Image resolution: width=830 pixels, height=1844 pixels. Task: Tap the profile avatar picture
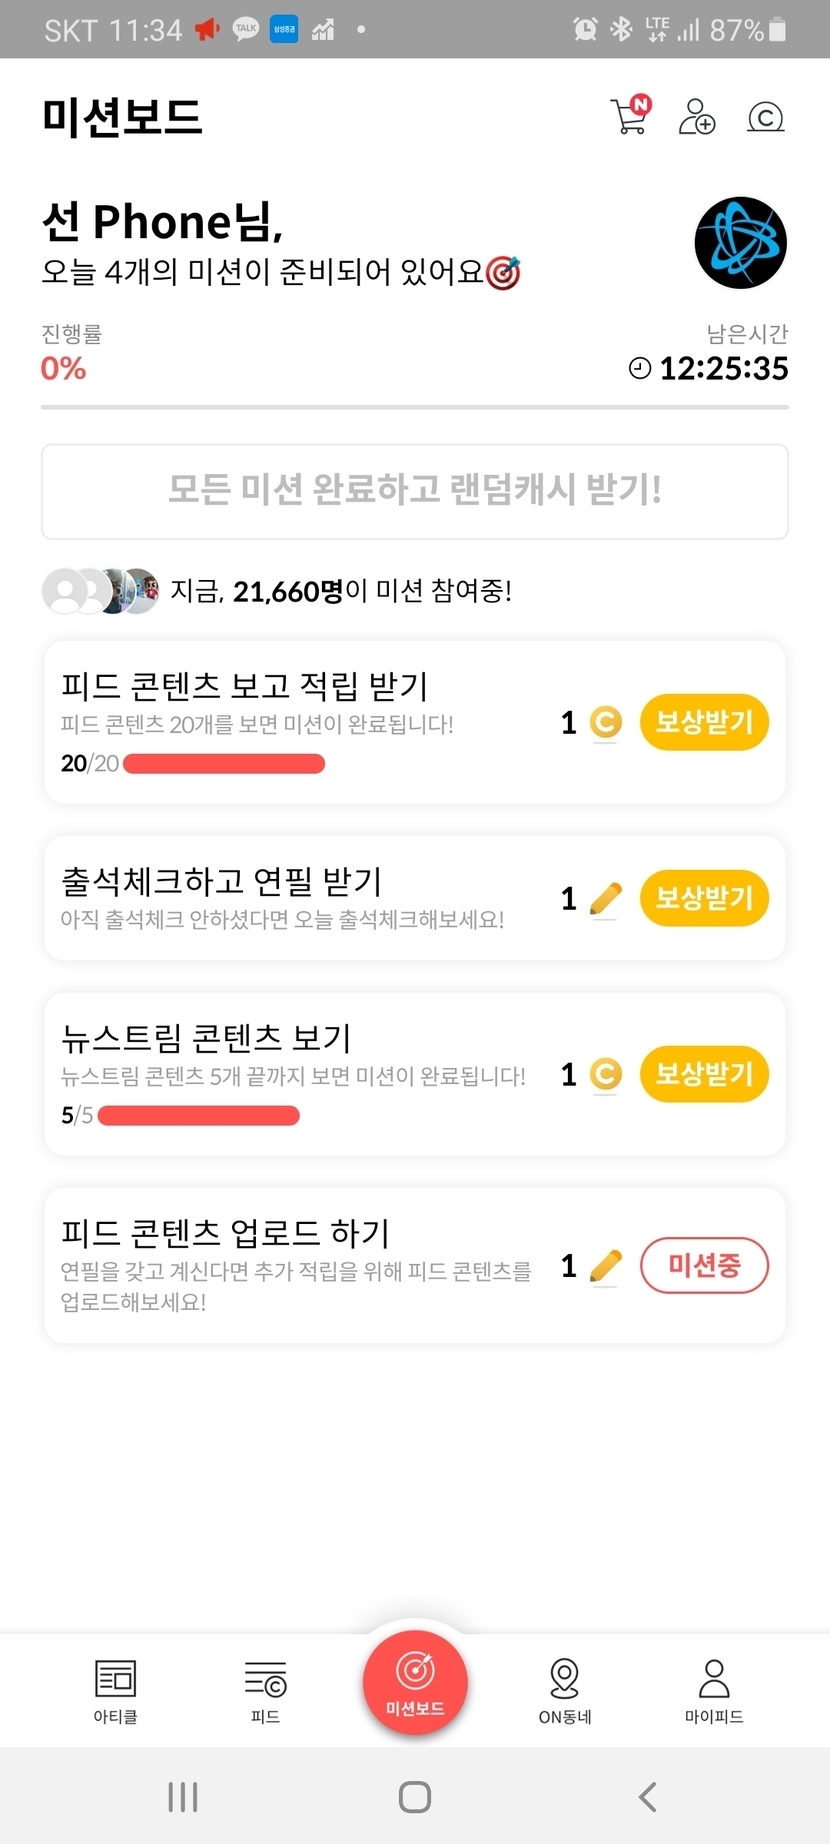tap(740, 243)
